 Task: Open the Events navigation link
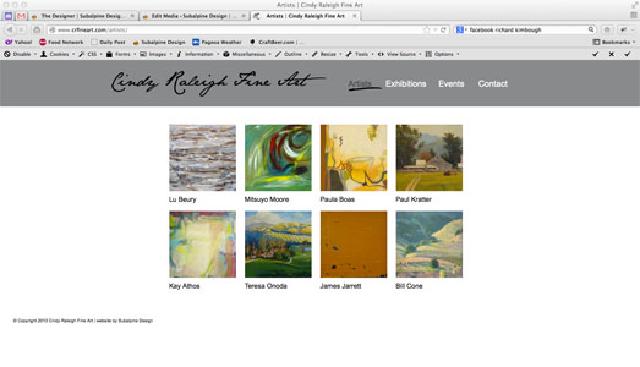click(x=451, y=84)
